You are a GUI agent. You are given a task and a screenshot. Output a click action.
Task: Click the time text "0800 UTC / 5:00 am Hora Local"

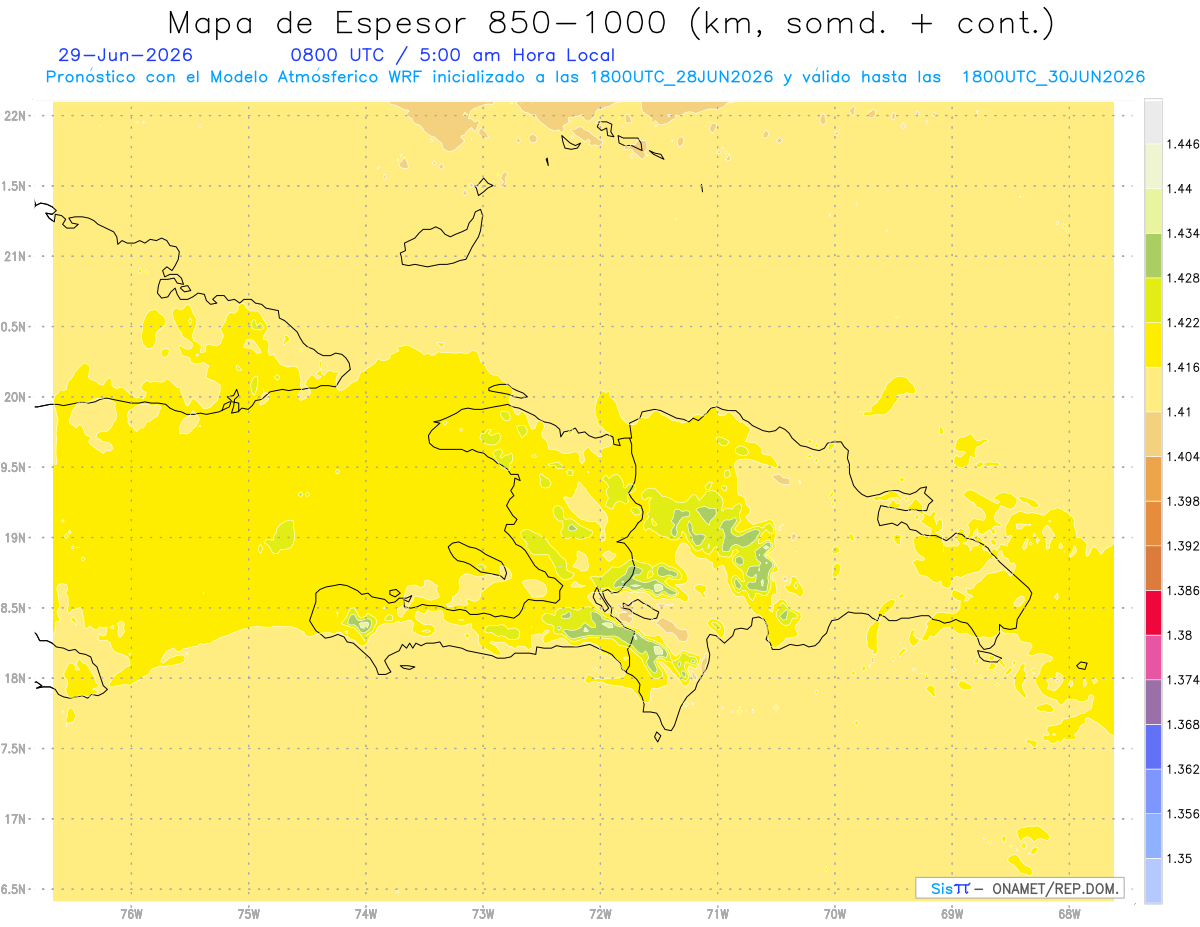452,55
